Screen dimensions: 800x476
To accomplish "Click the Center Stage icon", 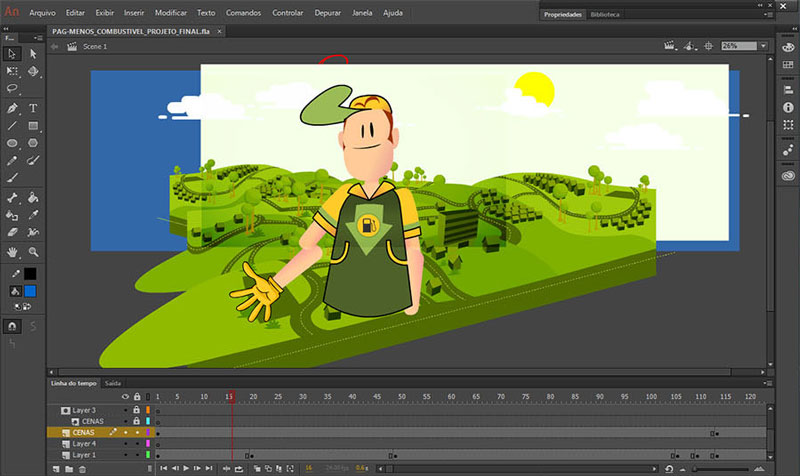I will coord(708,46).
